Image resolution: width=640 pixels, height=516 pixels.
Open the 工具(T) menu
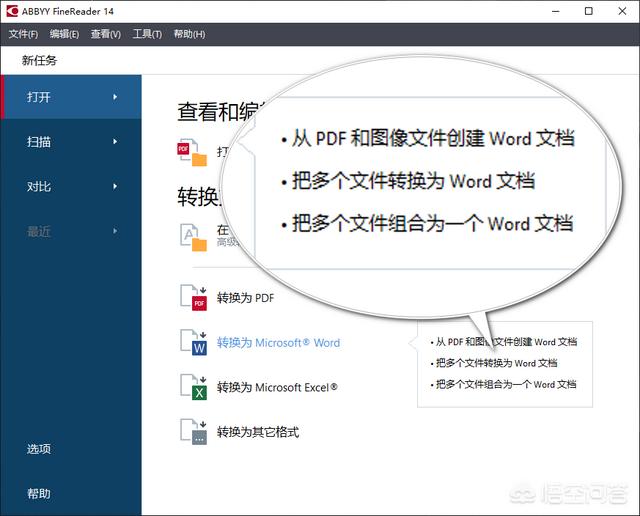point(147,34)
